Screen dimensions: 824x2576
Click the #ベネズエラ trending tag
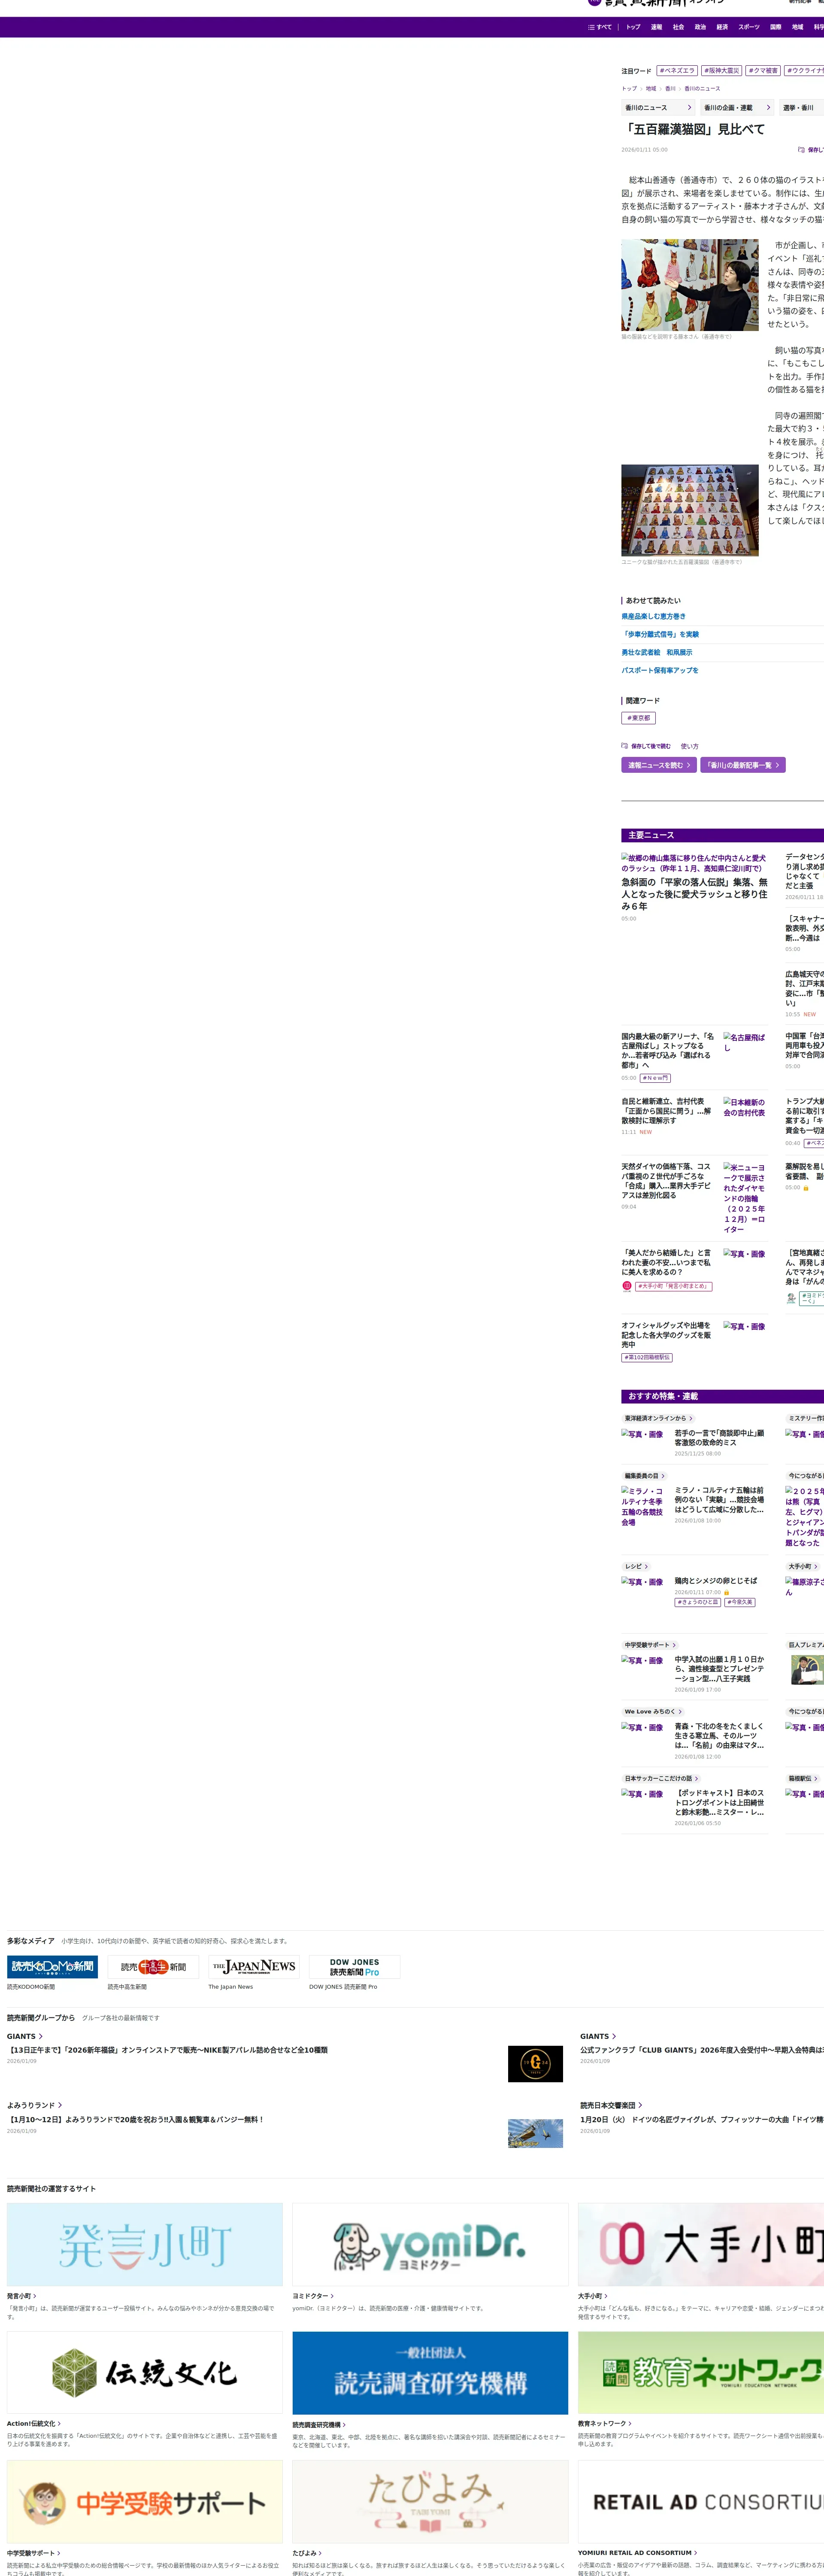click(x=677, y=71)
